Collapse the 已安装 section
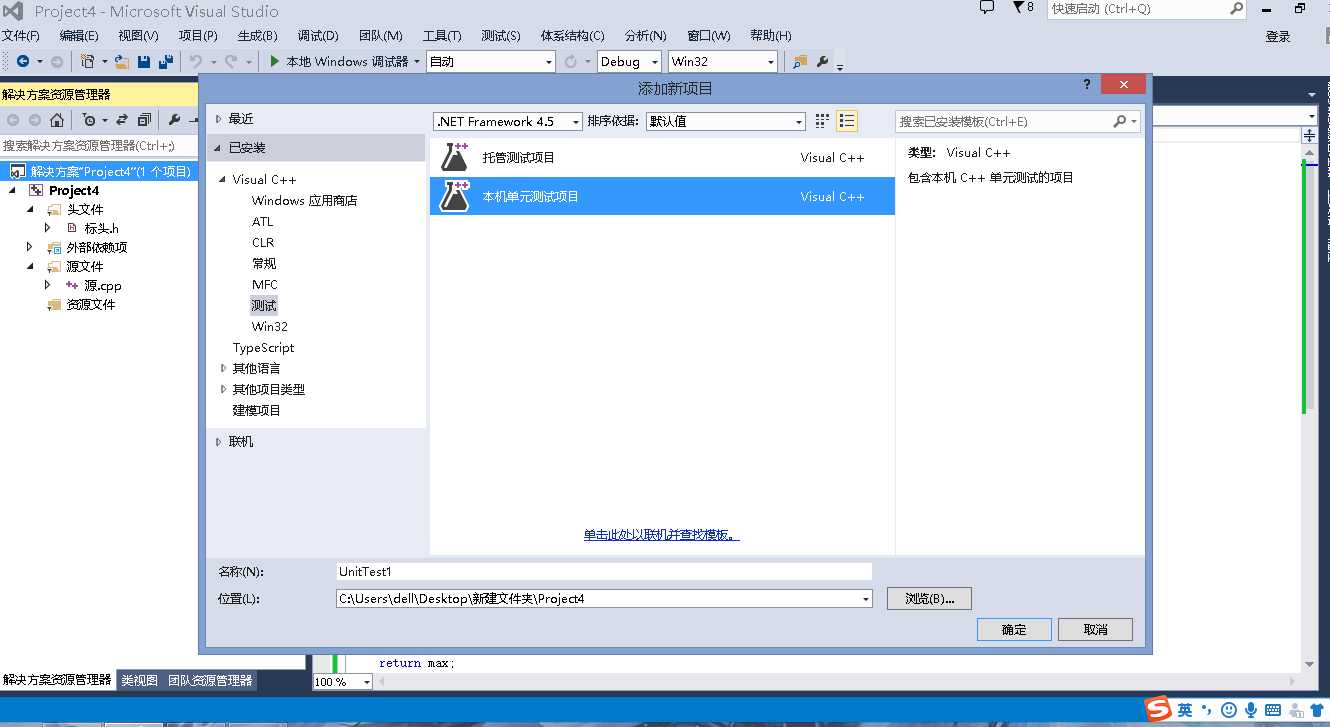This screenshot has height=727, width=1330. pos(219,148)
